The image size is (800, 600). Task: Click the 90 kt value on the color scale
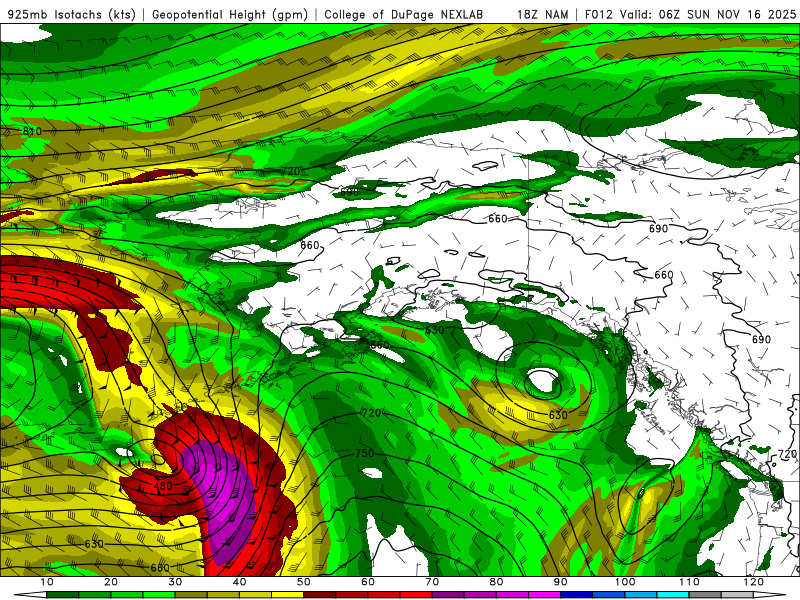(561, 582)
